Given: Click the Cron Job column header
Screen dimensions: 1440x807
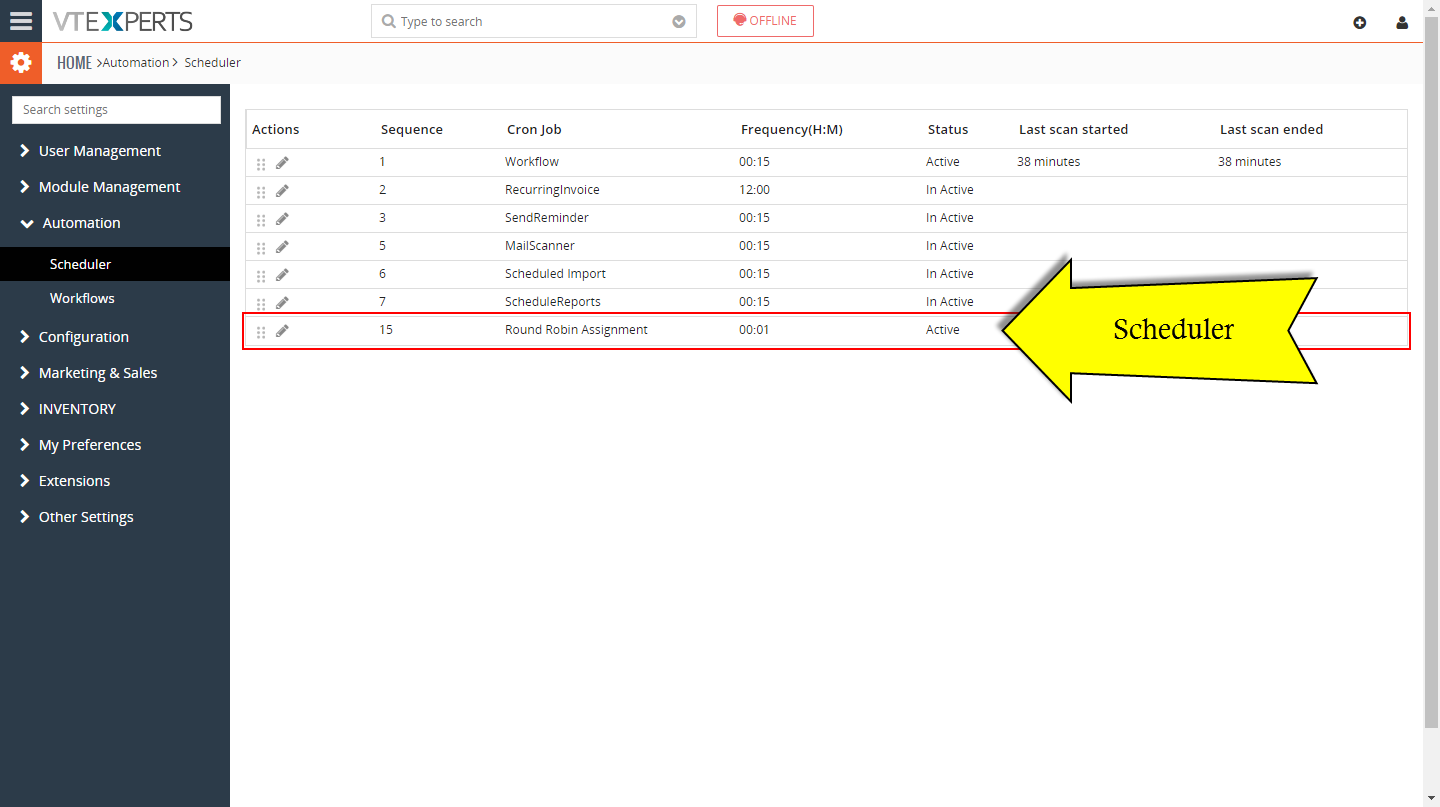Looking at the screenshot, I should [x=534, y=129].
